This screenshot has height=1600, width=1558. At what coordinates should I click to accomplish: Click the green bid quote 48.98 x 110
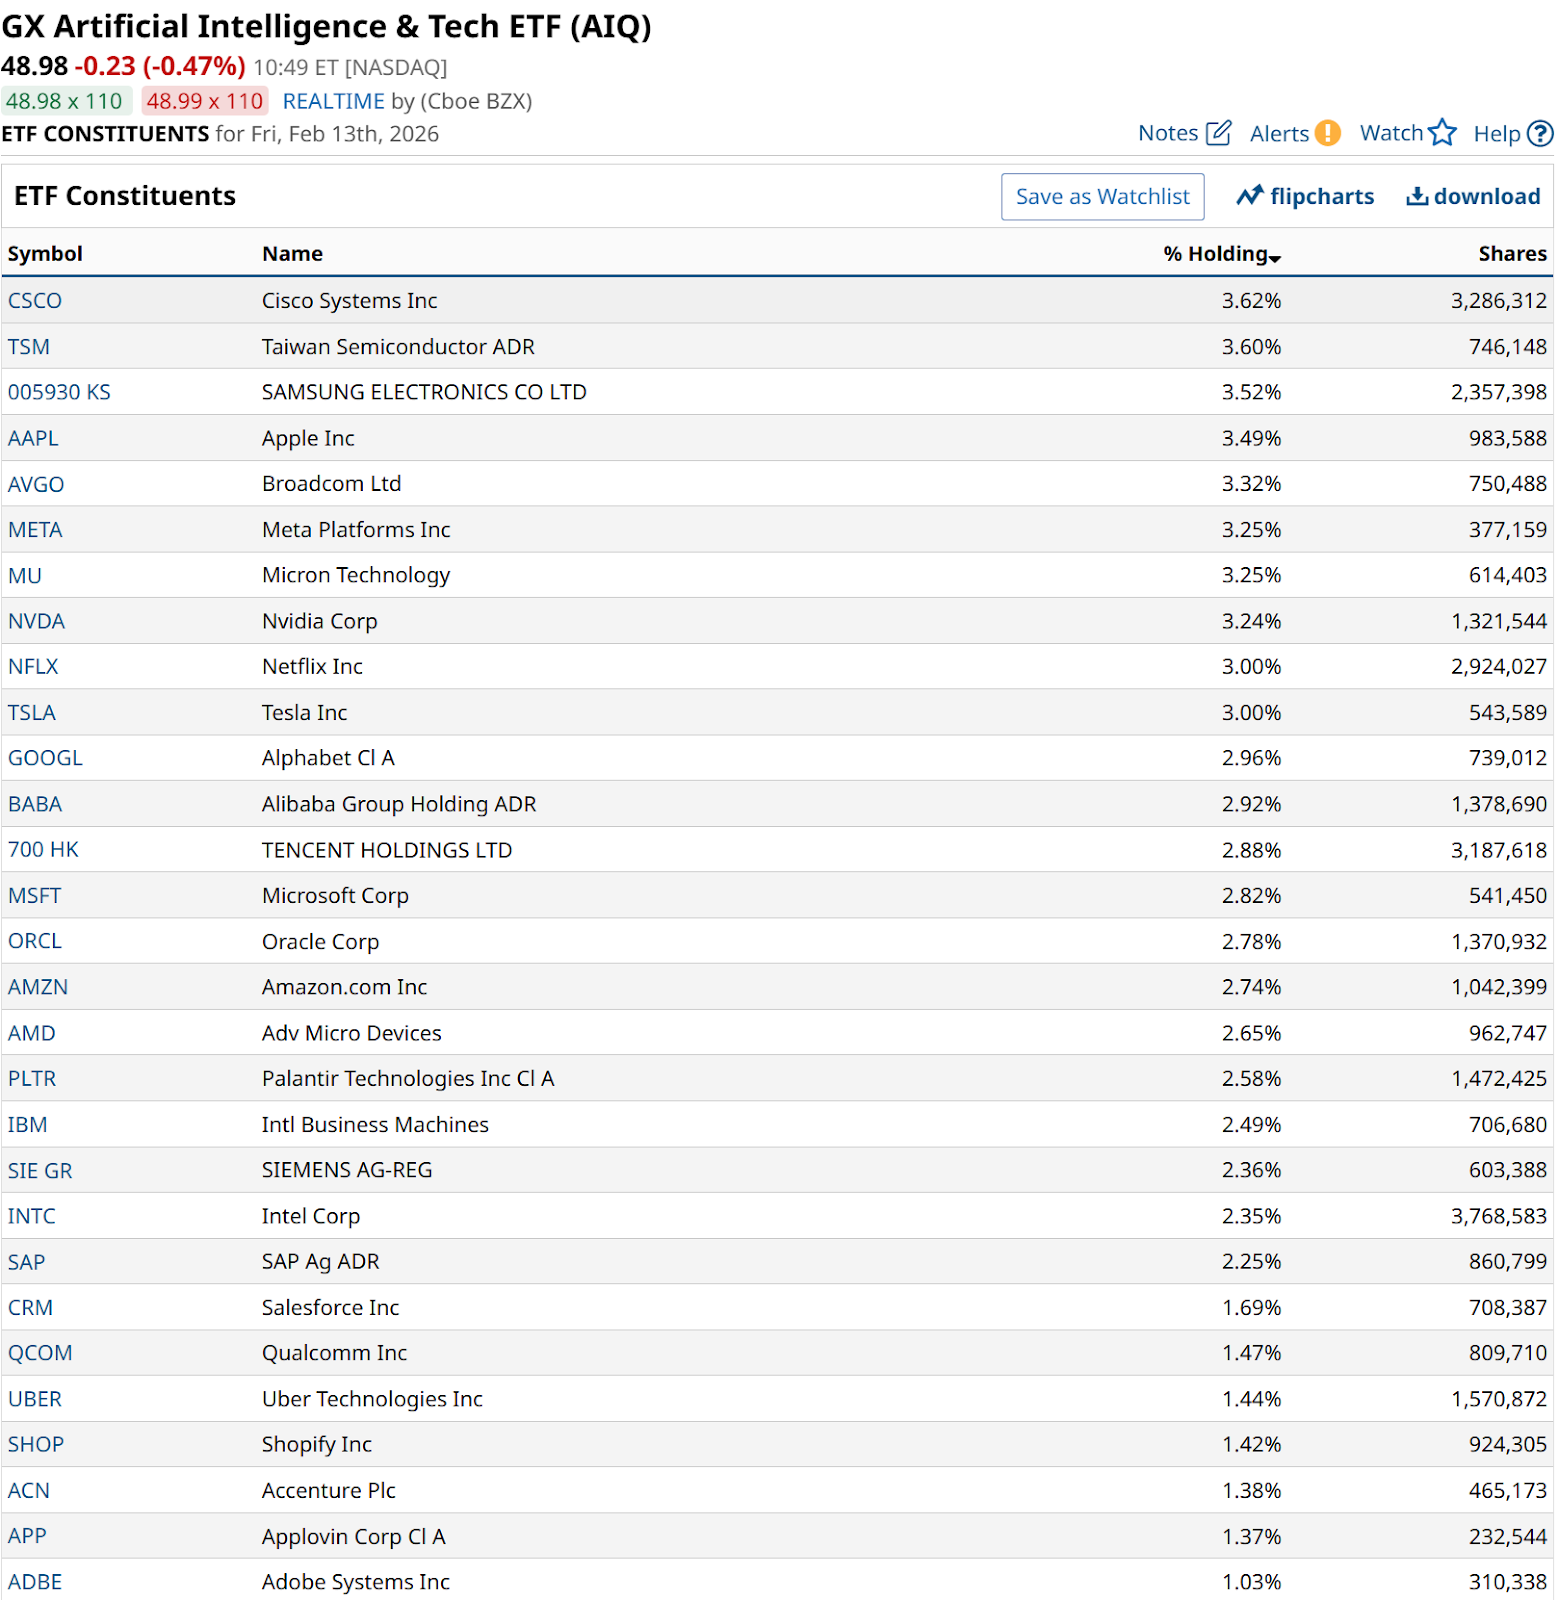[x=65, y=101]
